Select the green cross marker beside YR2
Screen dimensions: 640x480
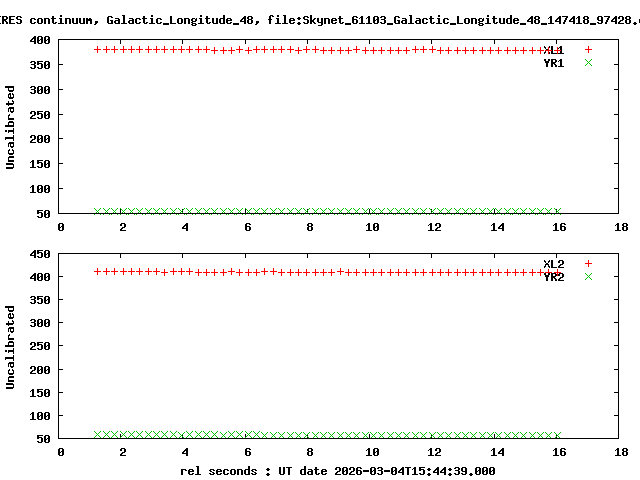click(x=588, y=277)
